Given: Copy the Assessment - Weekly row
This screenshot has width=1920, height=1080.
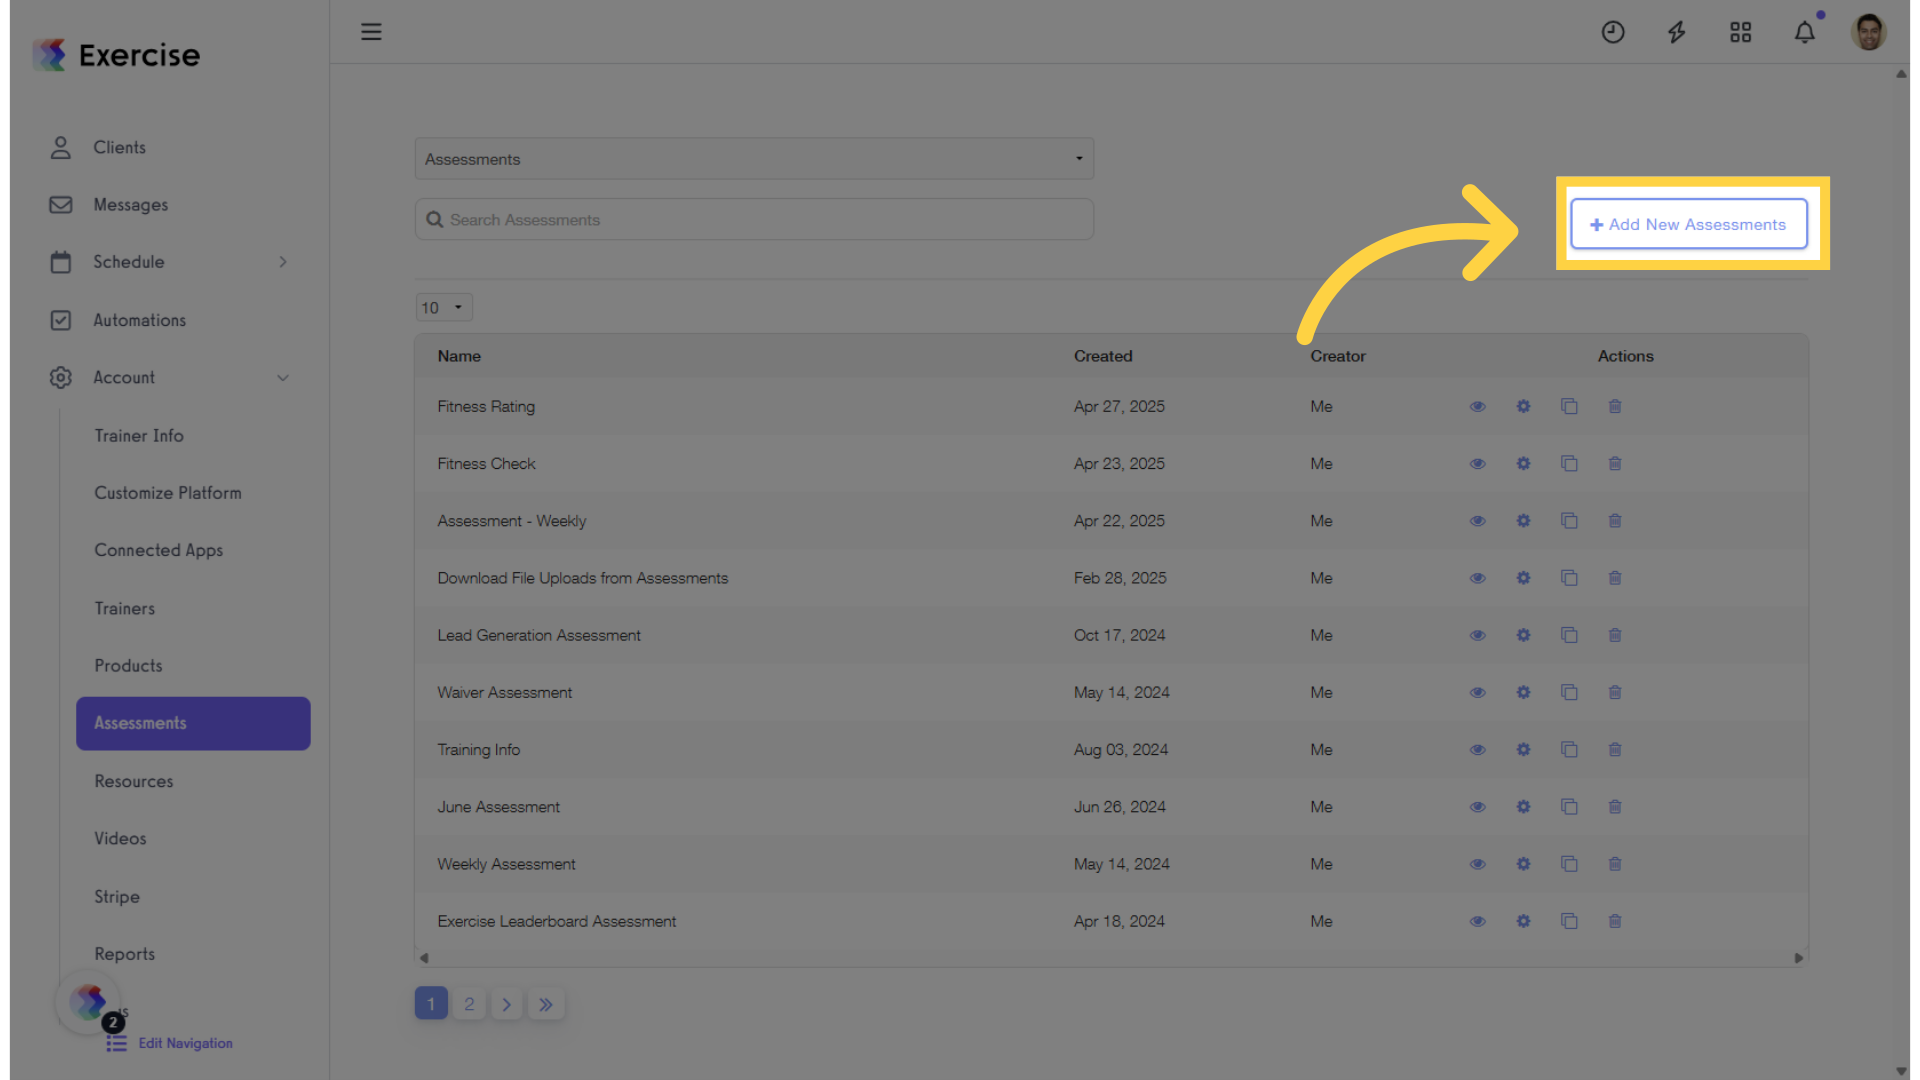Looking at the screenshot, I should 1569,520.
